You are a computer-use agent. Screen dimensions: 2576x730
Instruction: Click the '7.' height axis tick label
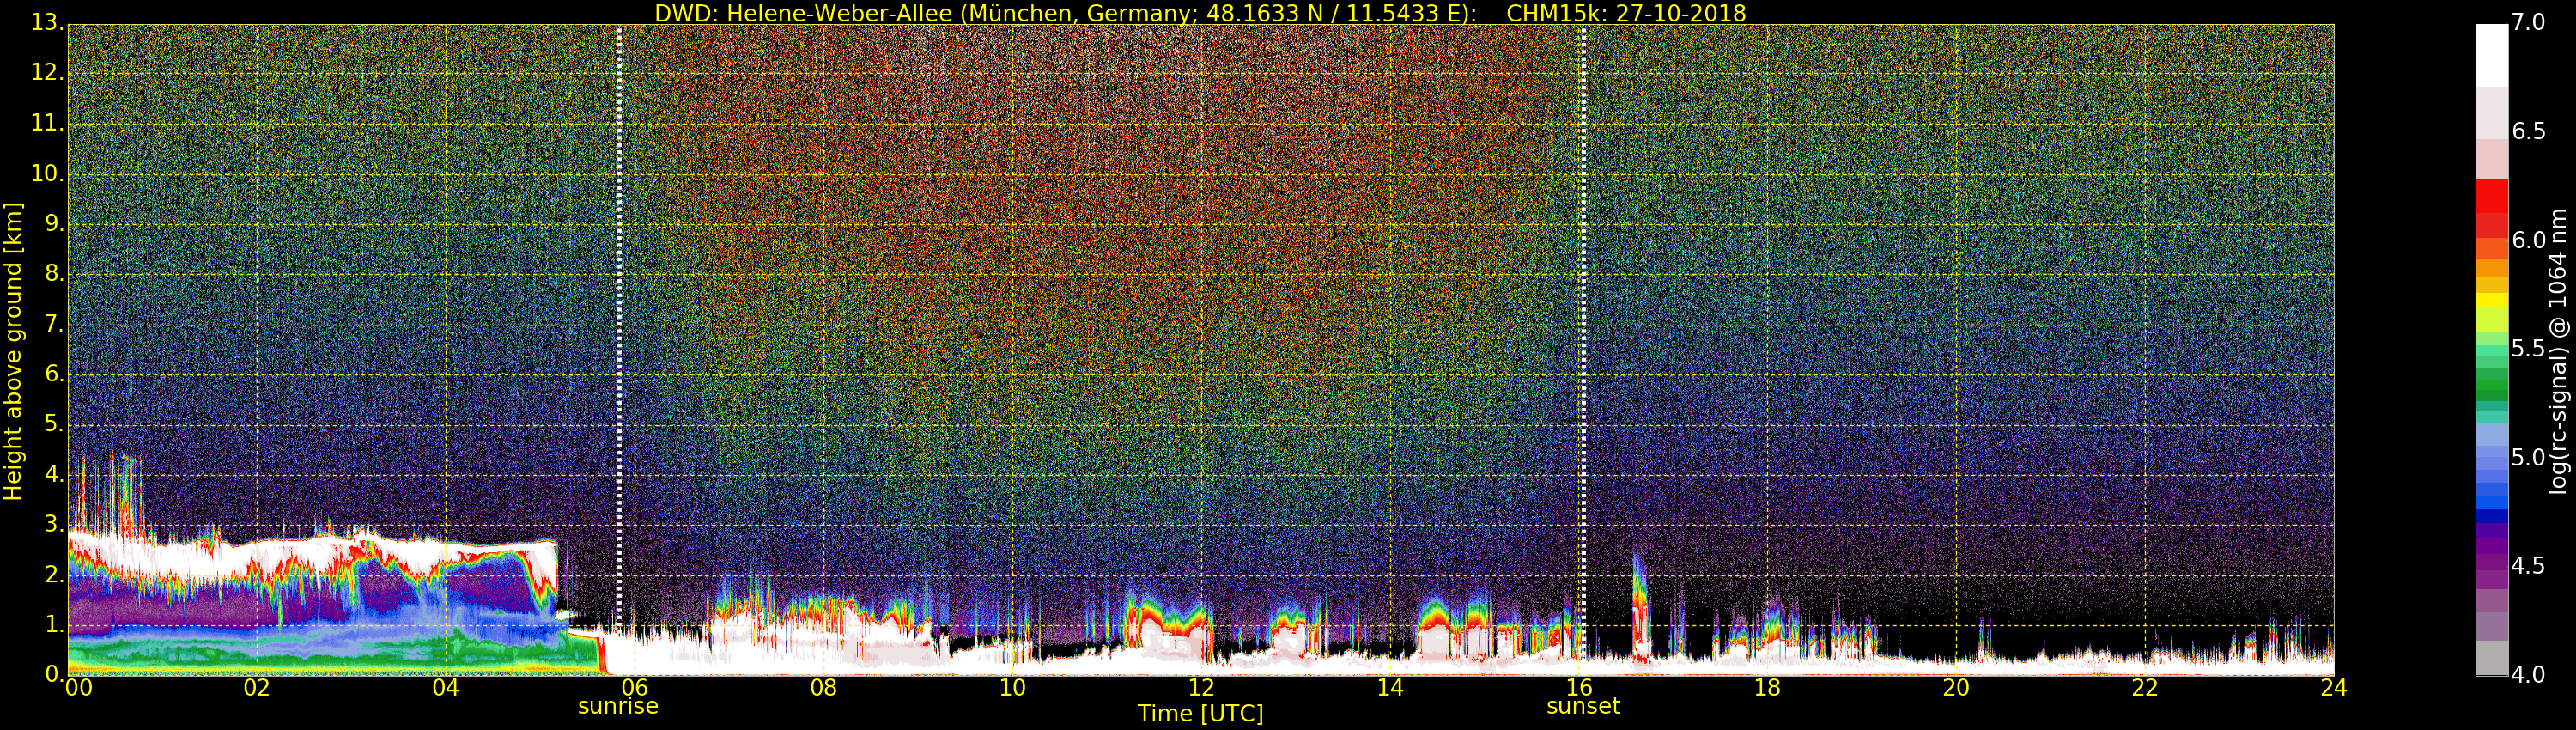coord(54,324)
